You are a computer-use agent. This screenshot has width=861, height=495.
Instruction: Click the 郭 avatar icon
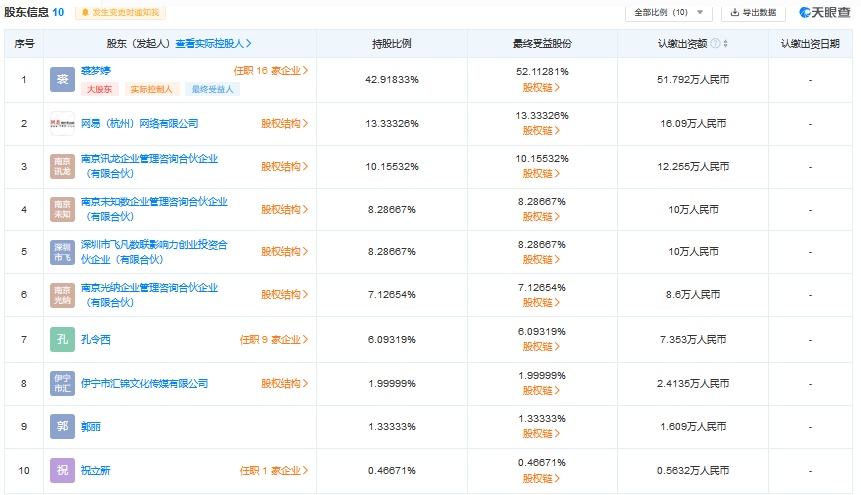click(x=62, y=426)
